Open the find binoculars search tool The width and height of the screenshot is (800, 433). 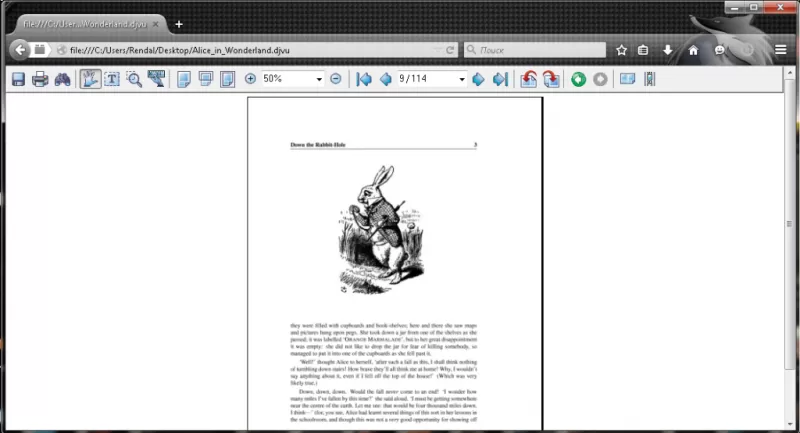62,79
